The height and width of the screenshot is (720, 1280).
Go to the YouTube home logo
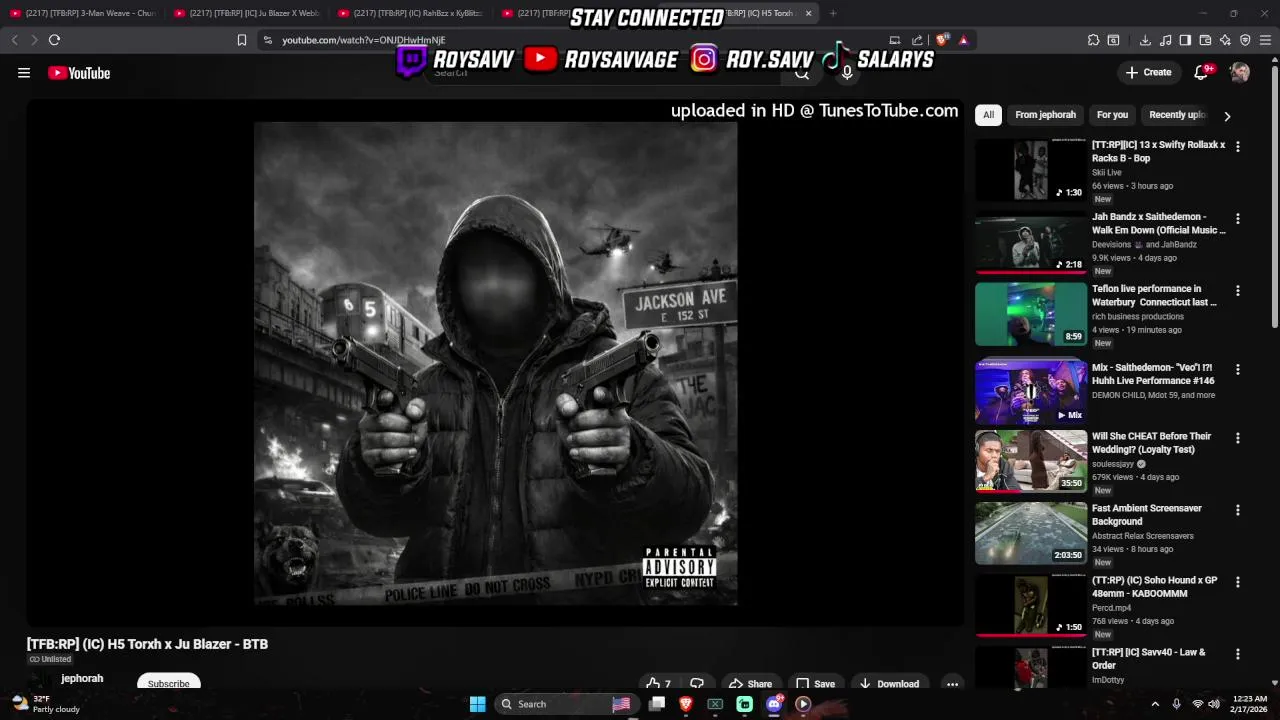79,73
